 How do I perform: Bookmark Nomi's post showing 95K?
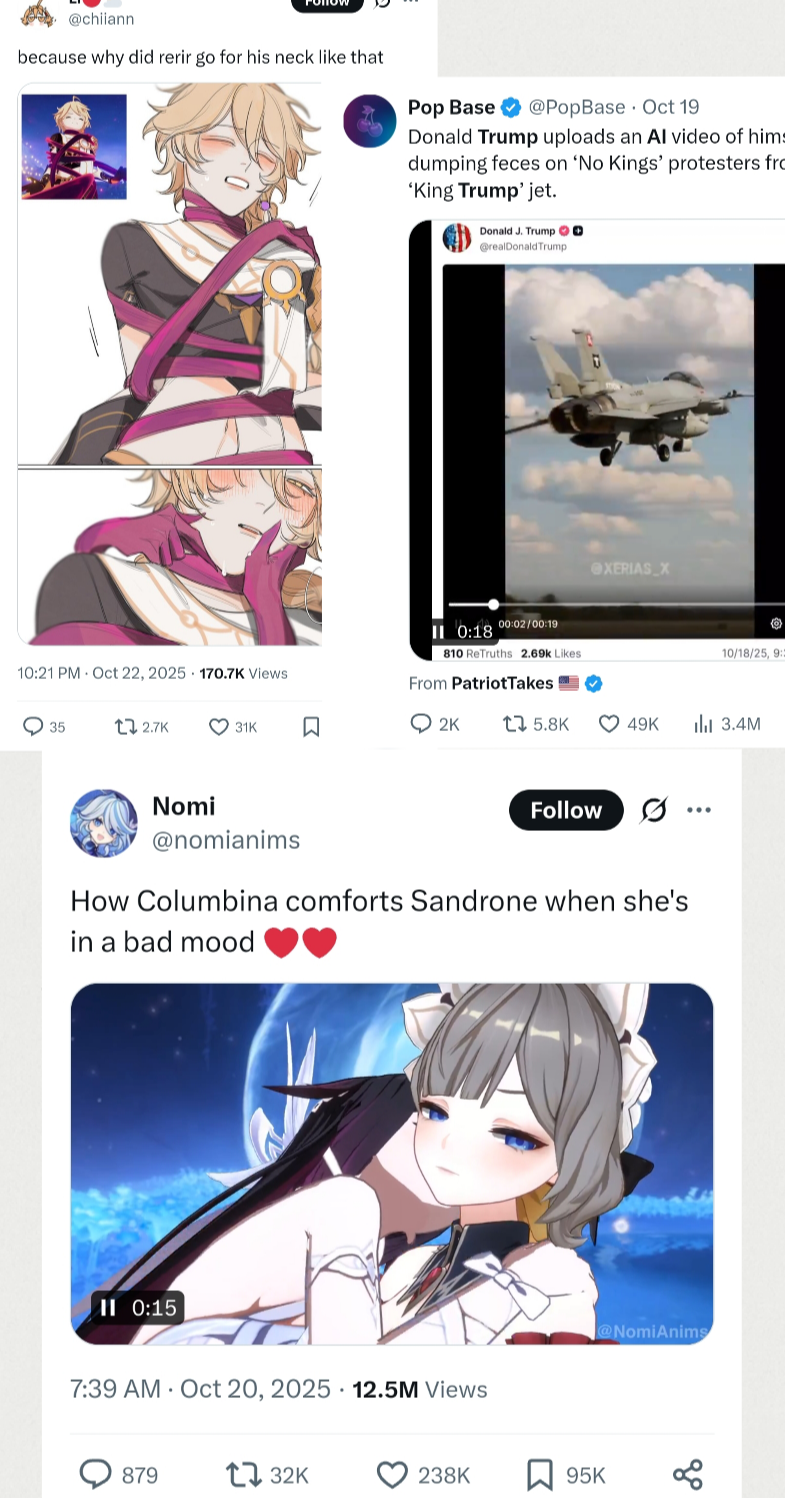click(540, 1474)
